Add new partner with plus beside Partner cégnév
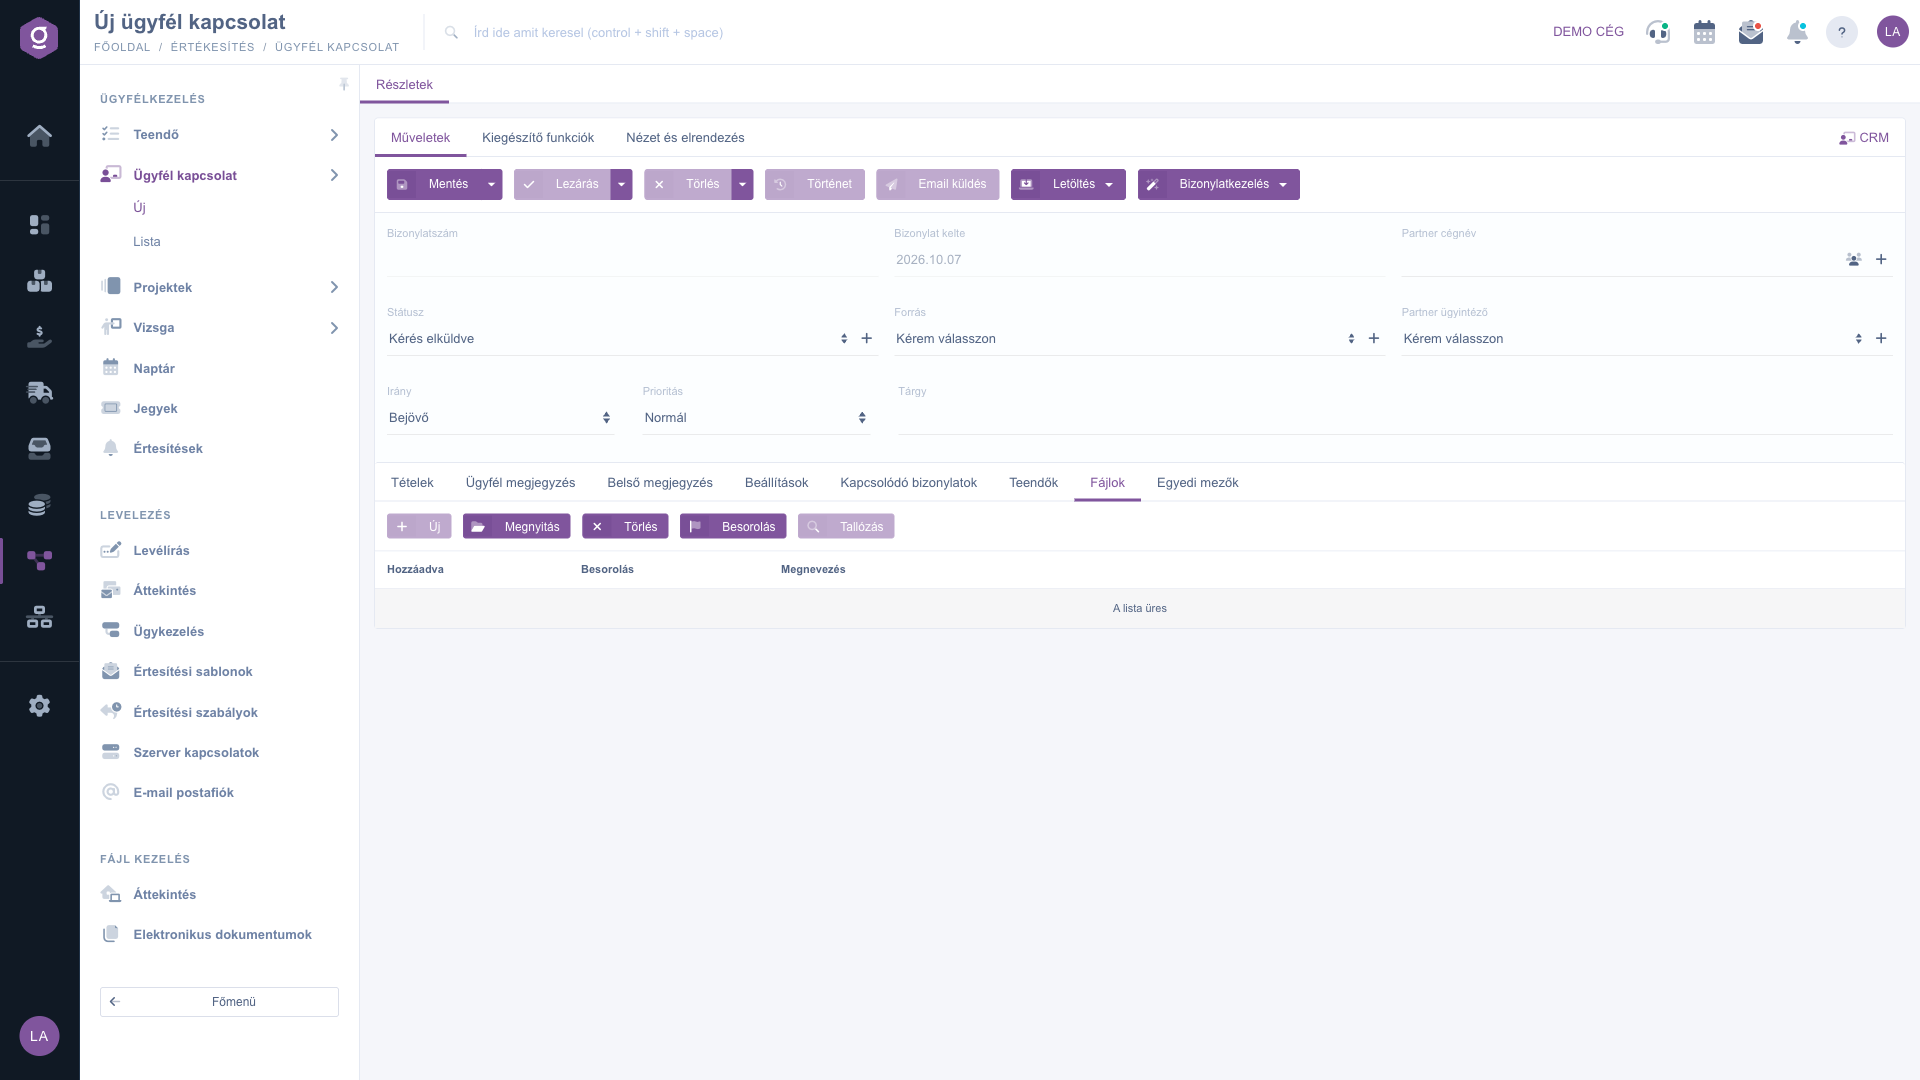Screen dimensions: 1920x1080 [x=1881, y=259]
